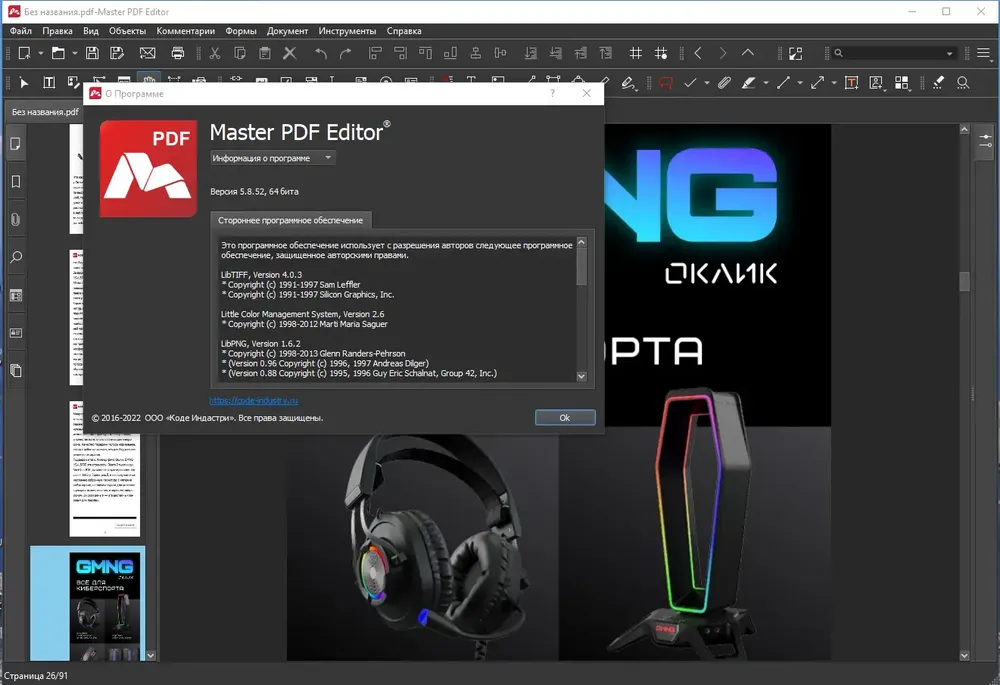The height and width of the screenshot is (685, 1000).
Task: Toggle the Pages thumbnail panel
Action: click(x=16, y=144)
